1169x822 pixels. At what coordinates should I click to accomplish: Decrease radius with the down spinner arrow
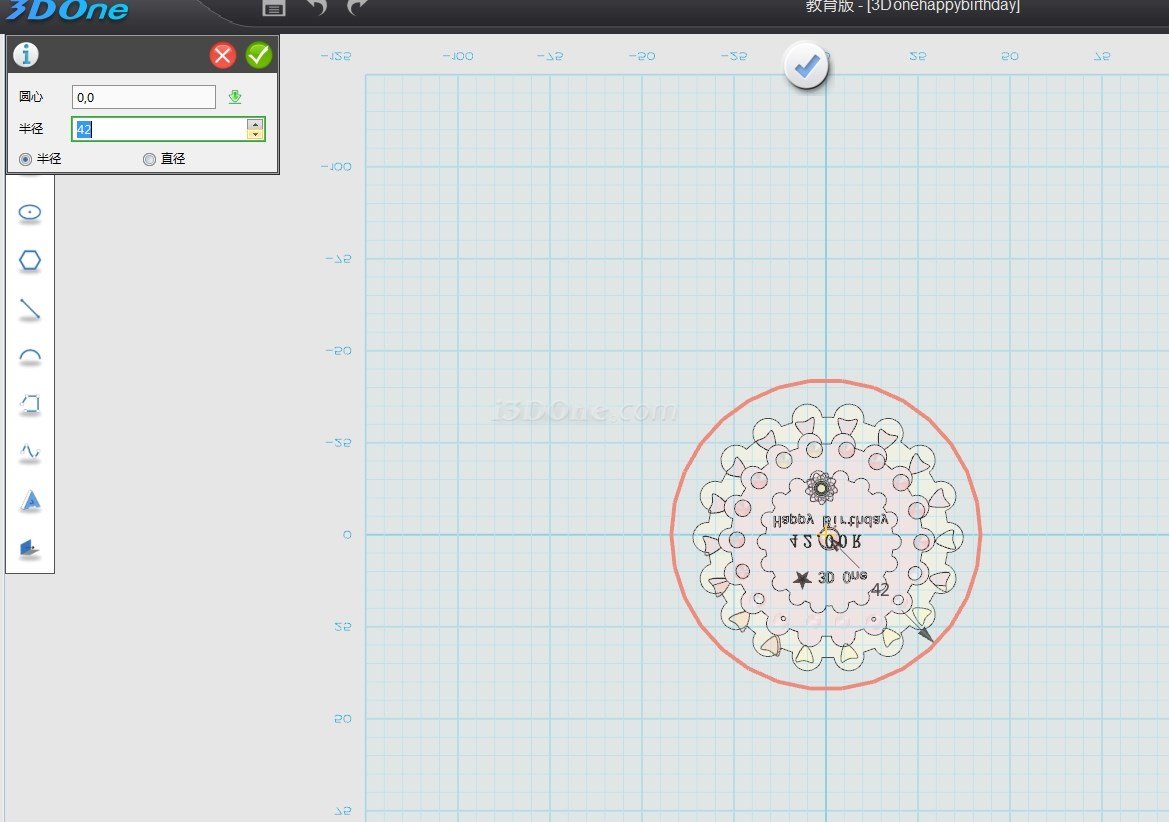[x=255, y=134]
